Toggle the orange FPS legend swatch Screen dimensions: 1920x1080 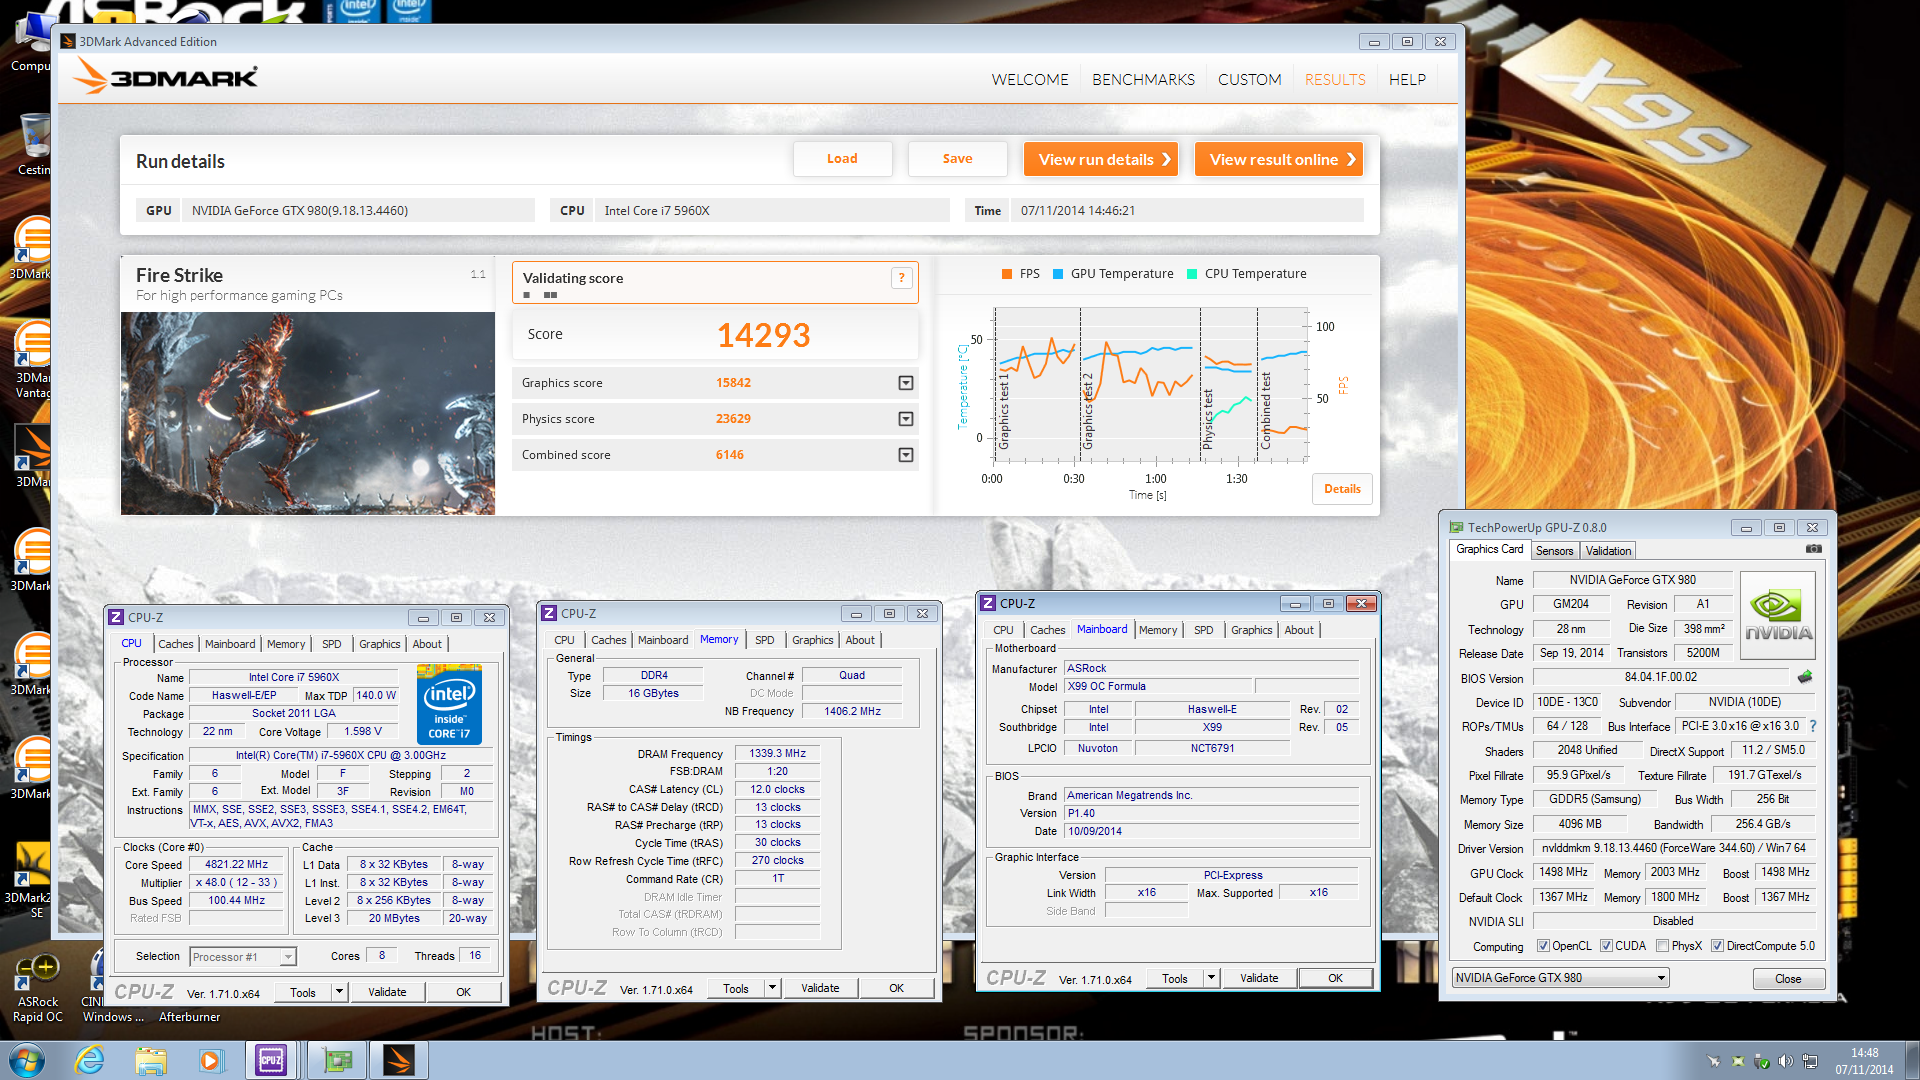pos(1007,274)
